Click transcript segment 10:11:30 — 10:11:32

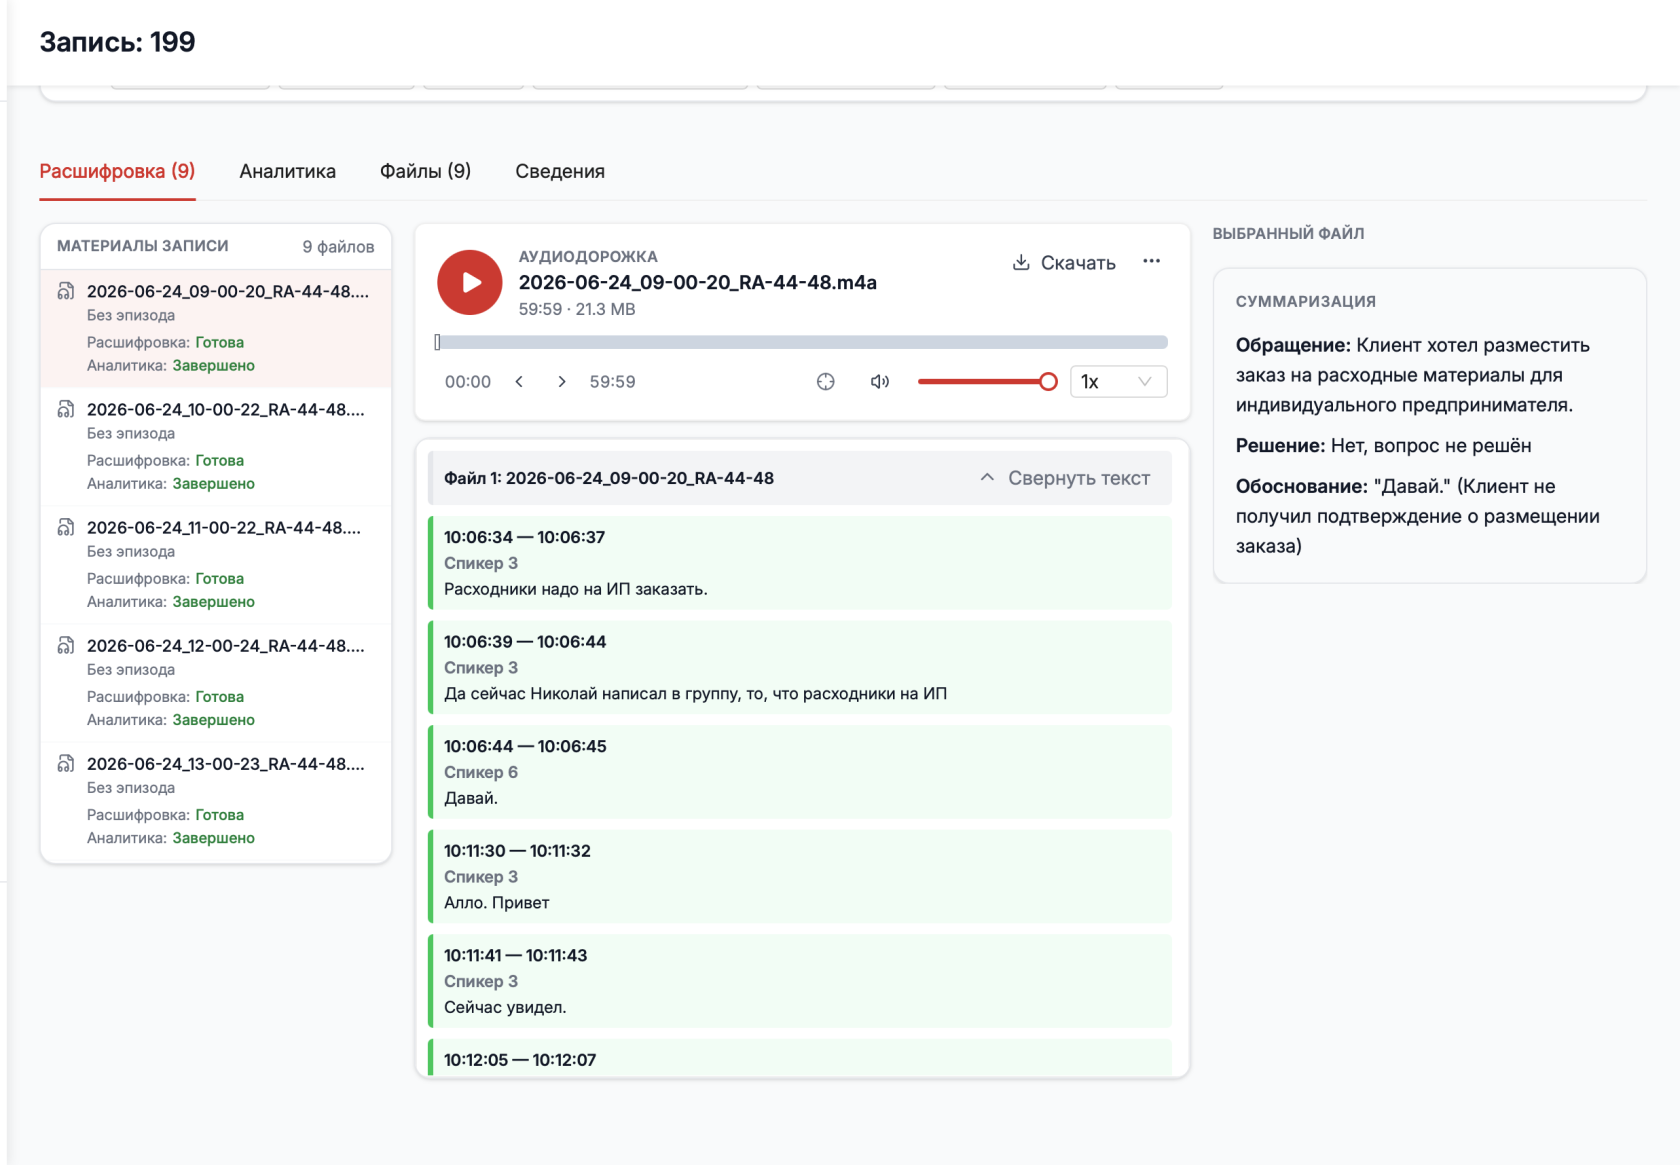800,876
